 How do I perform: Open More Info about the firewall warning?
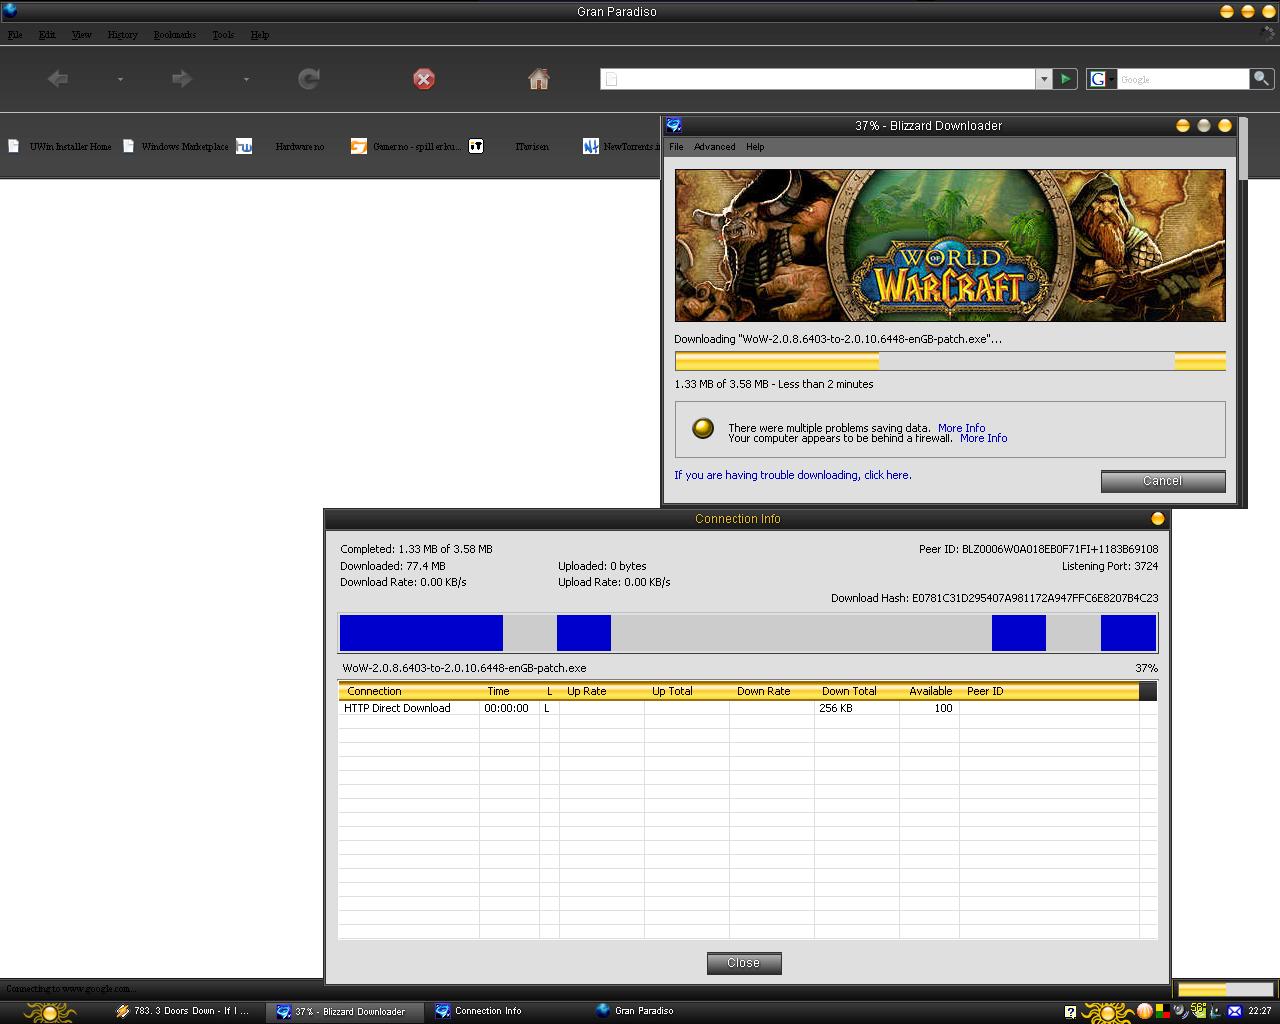point(983,438)
